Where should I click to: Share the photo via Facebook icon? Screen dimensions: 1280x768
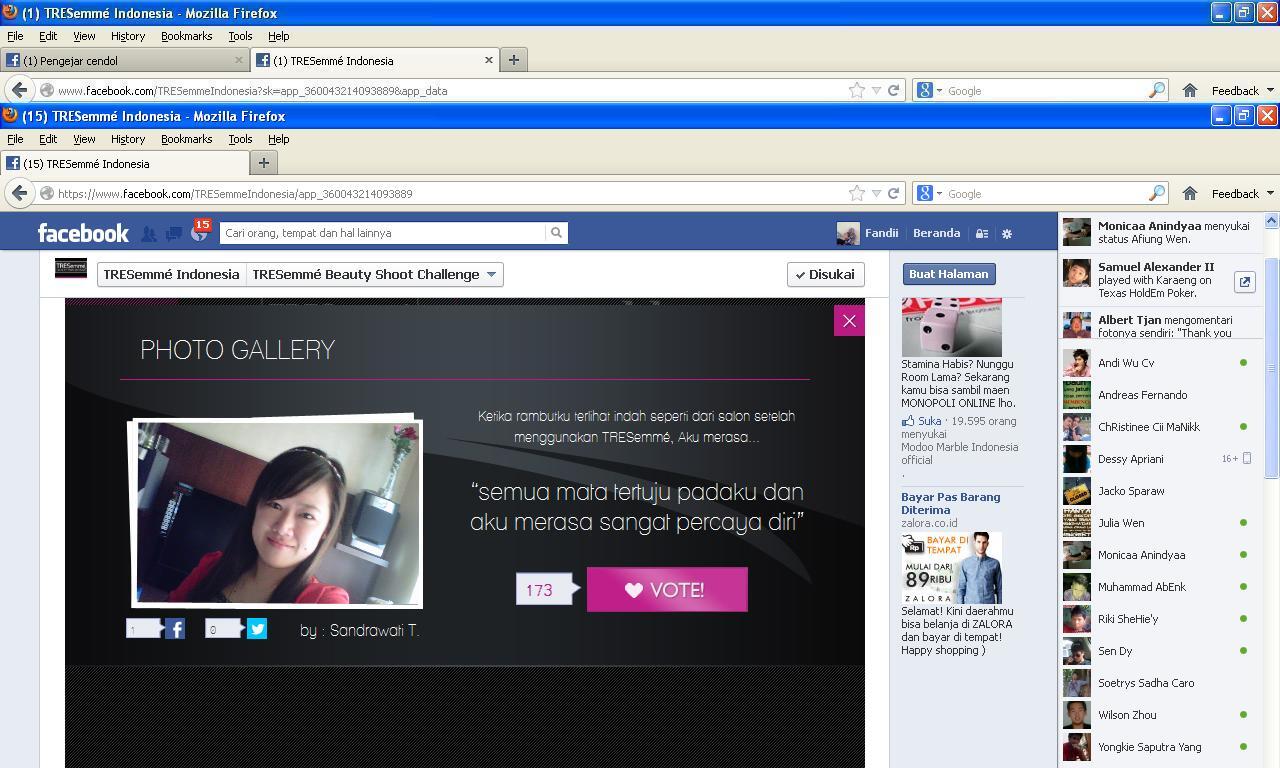[x=174, y=629]
